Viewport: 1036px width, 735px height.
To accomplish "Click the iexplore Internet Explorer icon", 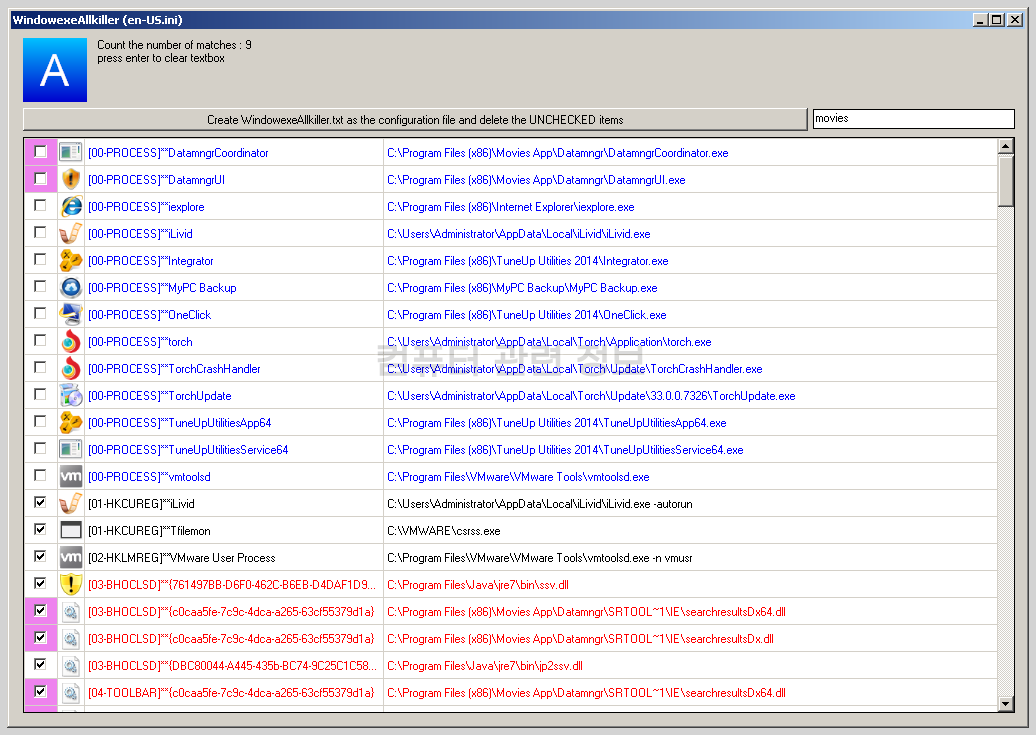I will pos(71,207).
